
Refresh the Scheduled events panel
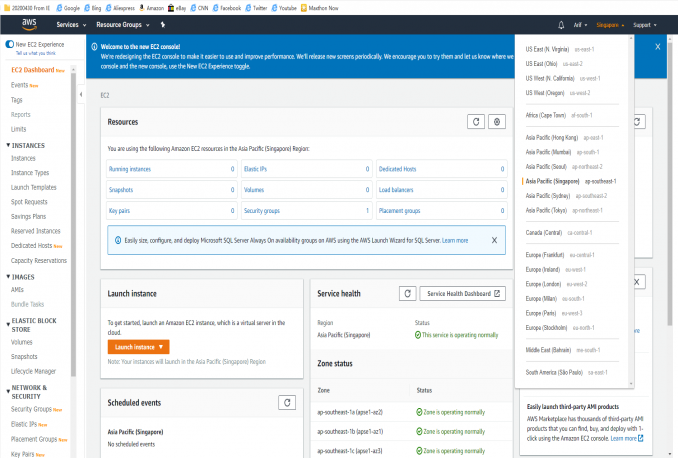coord(287,401)
